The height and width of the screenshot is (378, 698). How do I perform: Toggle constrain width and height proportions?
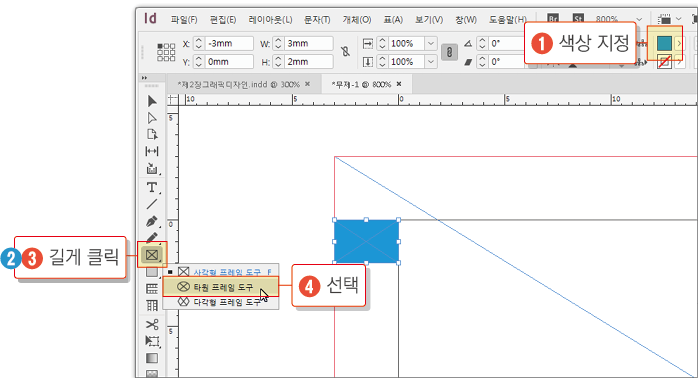pos(345,52)
